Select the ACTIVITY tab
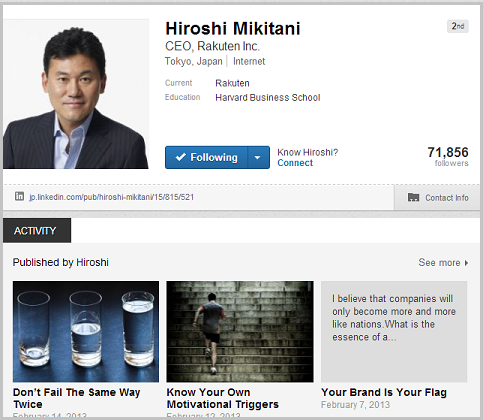 coord(37,230)
